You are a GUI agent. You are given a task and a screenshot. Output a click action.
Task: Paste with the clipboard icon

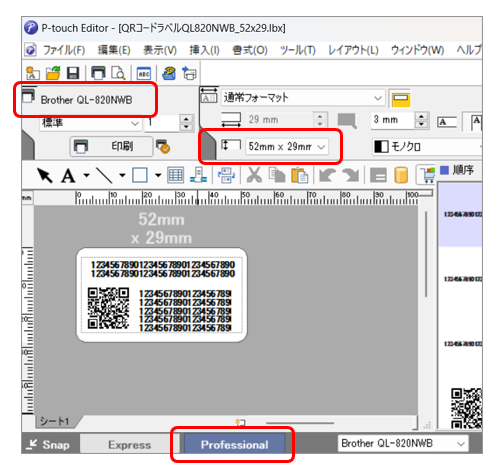click(300, 175)
